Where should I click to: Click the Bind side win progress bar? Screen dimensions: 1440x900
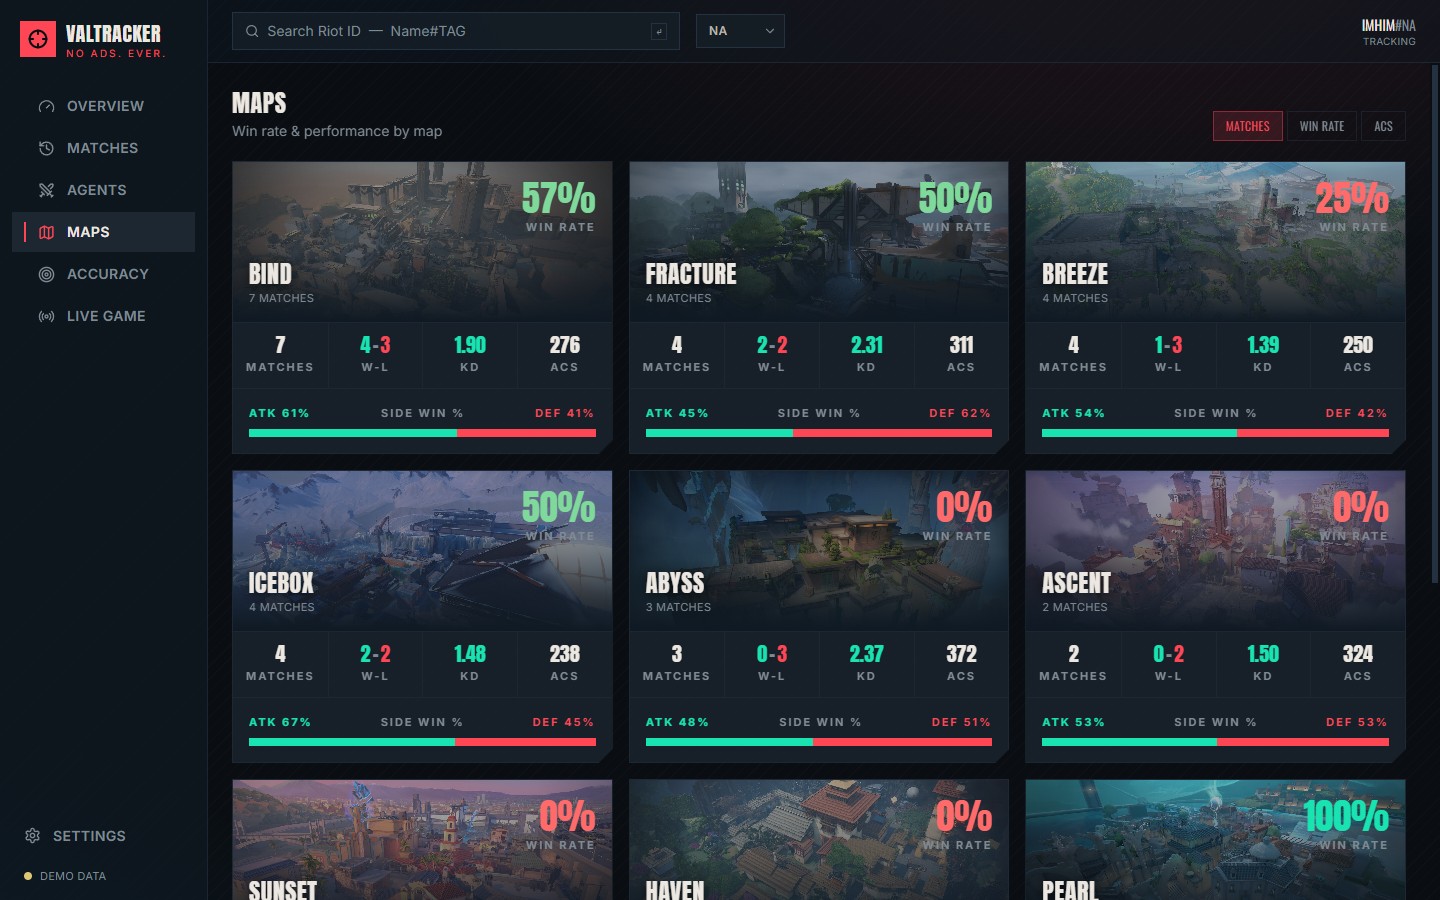(422, 433)
